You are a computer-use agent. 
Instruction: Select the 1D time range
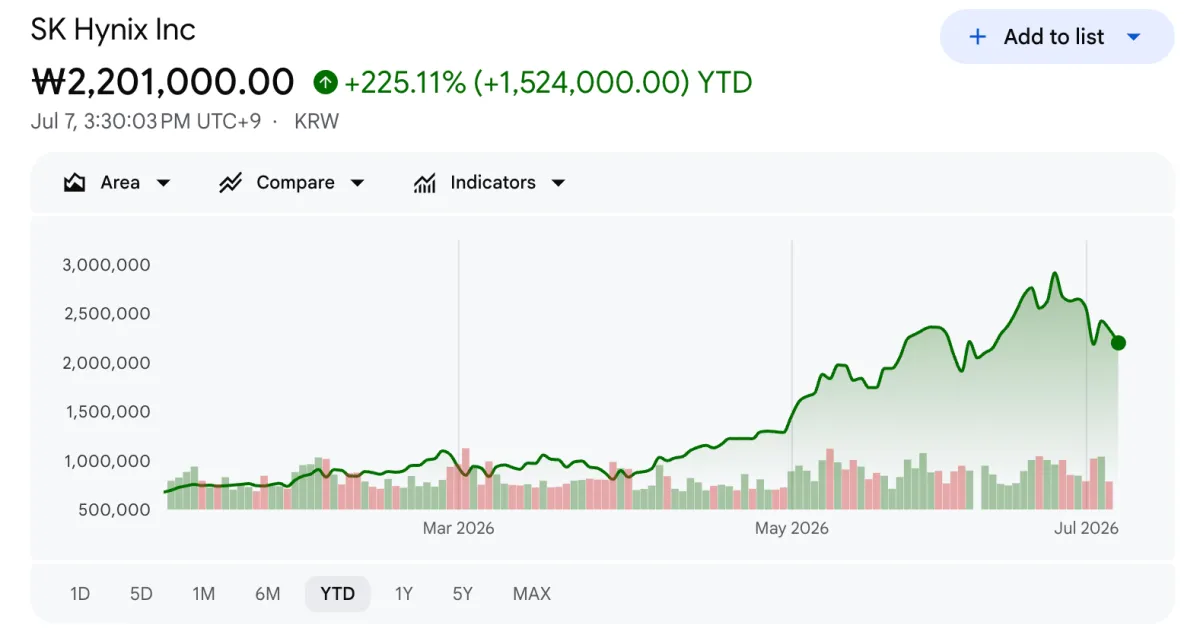click(x=80, y=594)
